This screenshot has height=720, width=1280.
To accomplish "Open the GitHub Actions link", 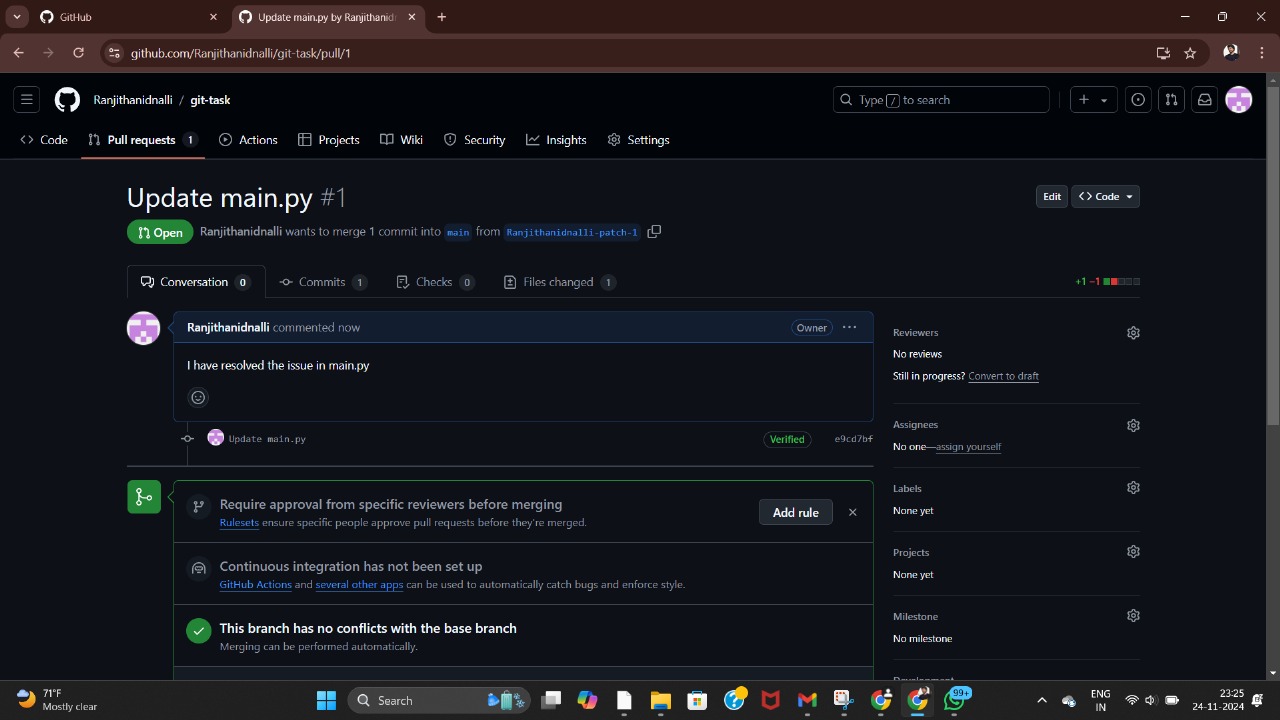I will pyautogui.click(x=256, y=585).
